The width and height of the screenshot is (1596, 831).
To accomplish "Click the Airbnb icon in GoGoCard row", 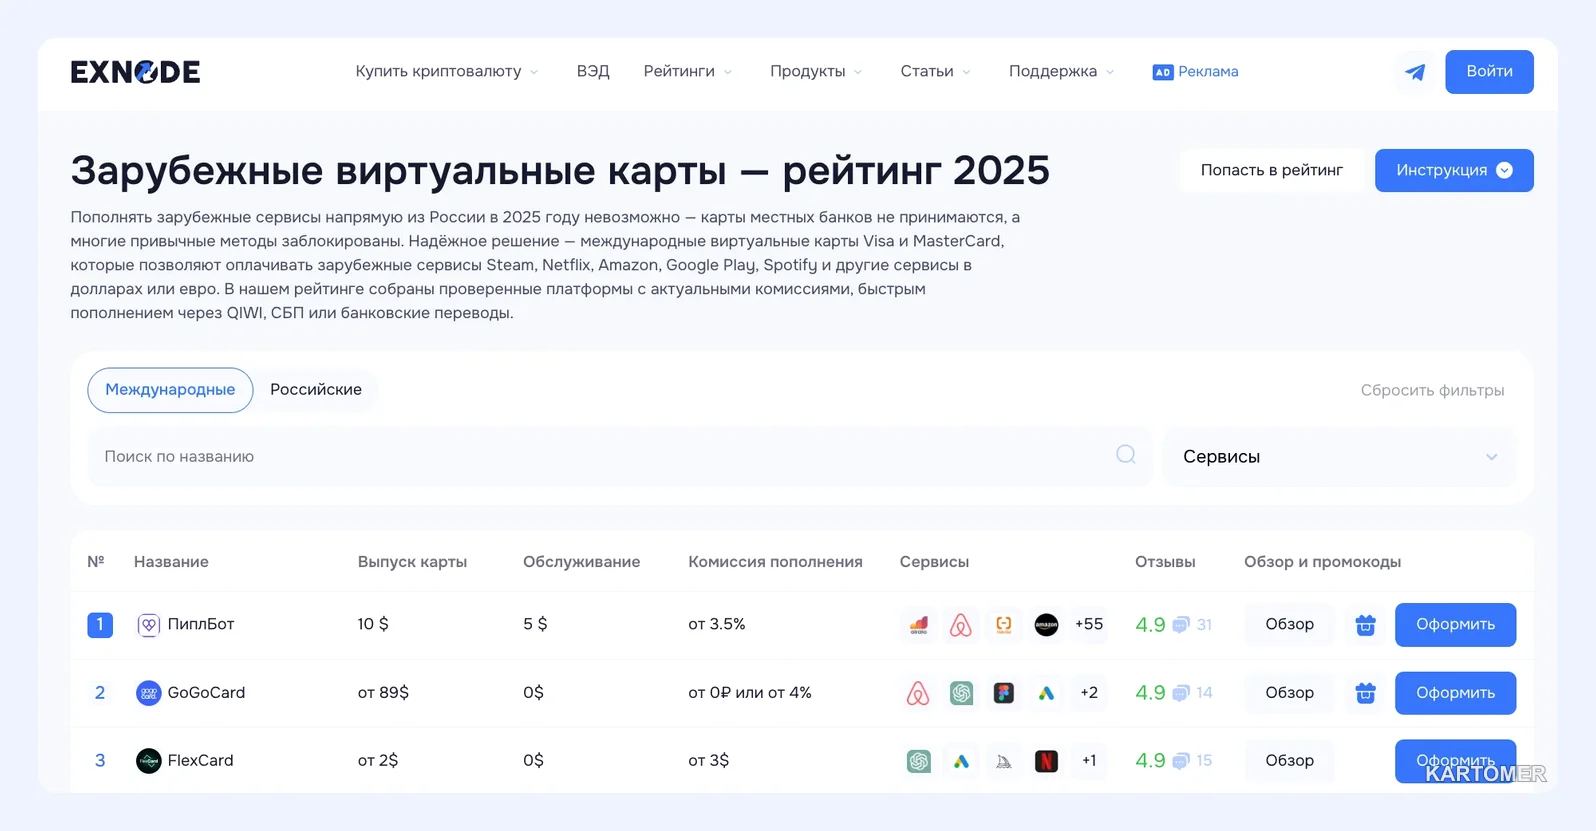I will (918, 693).
